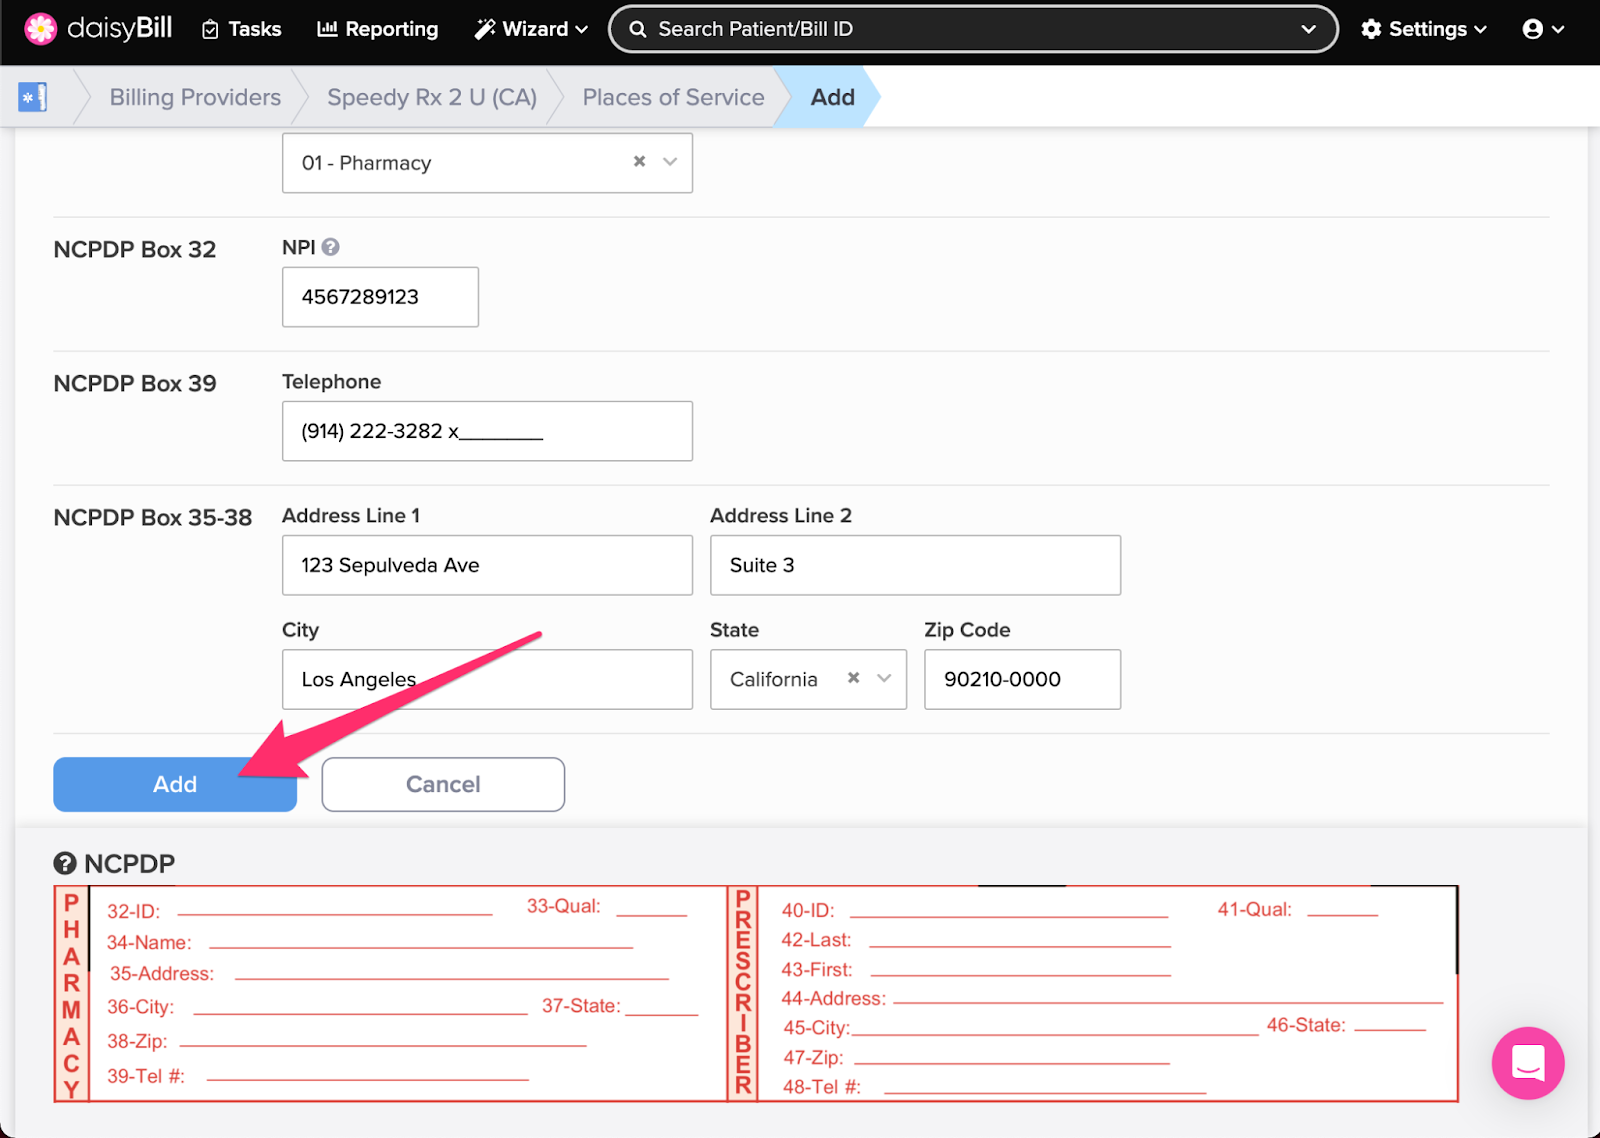This screenshot has width=1600, height=1138.
Task: Click the Reporting chart icon
Action: tap(327, 29)
